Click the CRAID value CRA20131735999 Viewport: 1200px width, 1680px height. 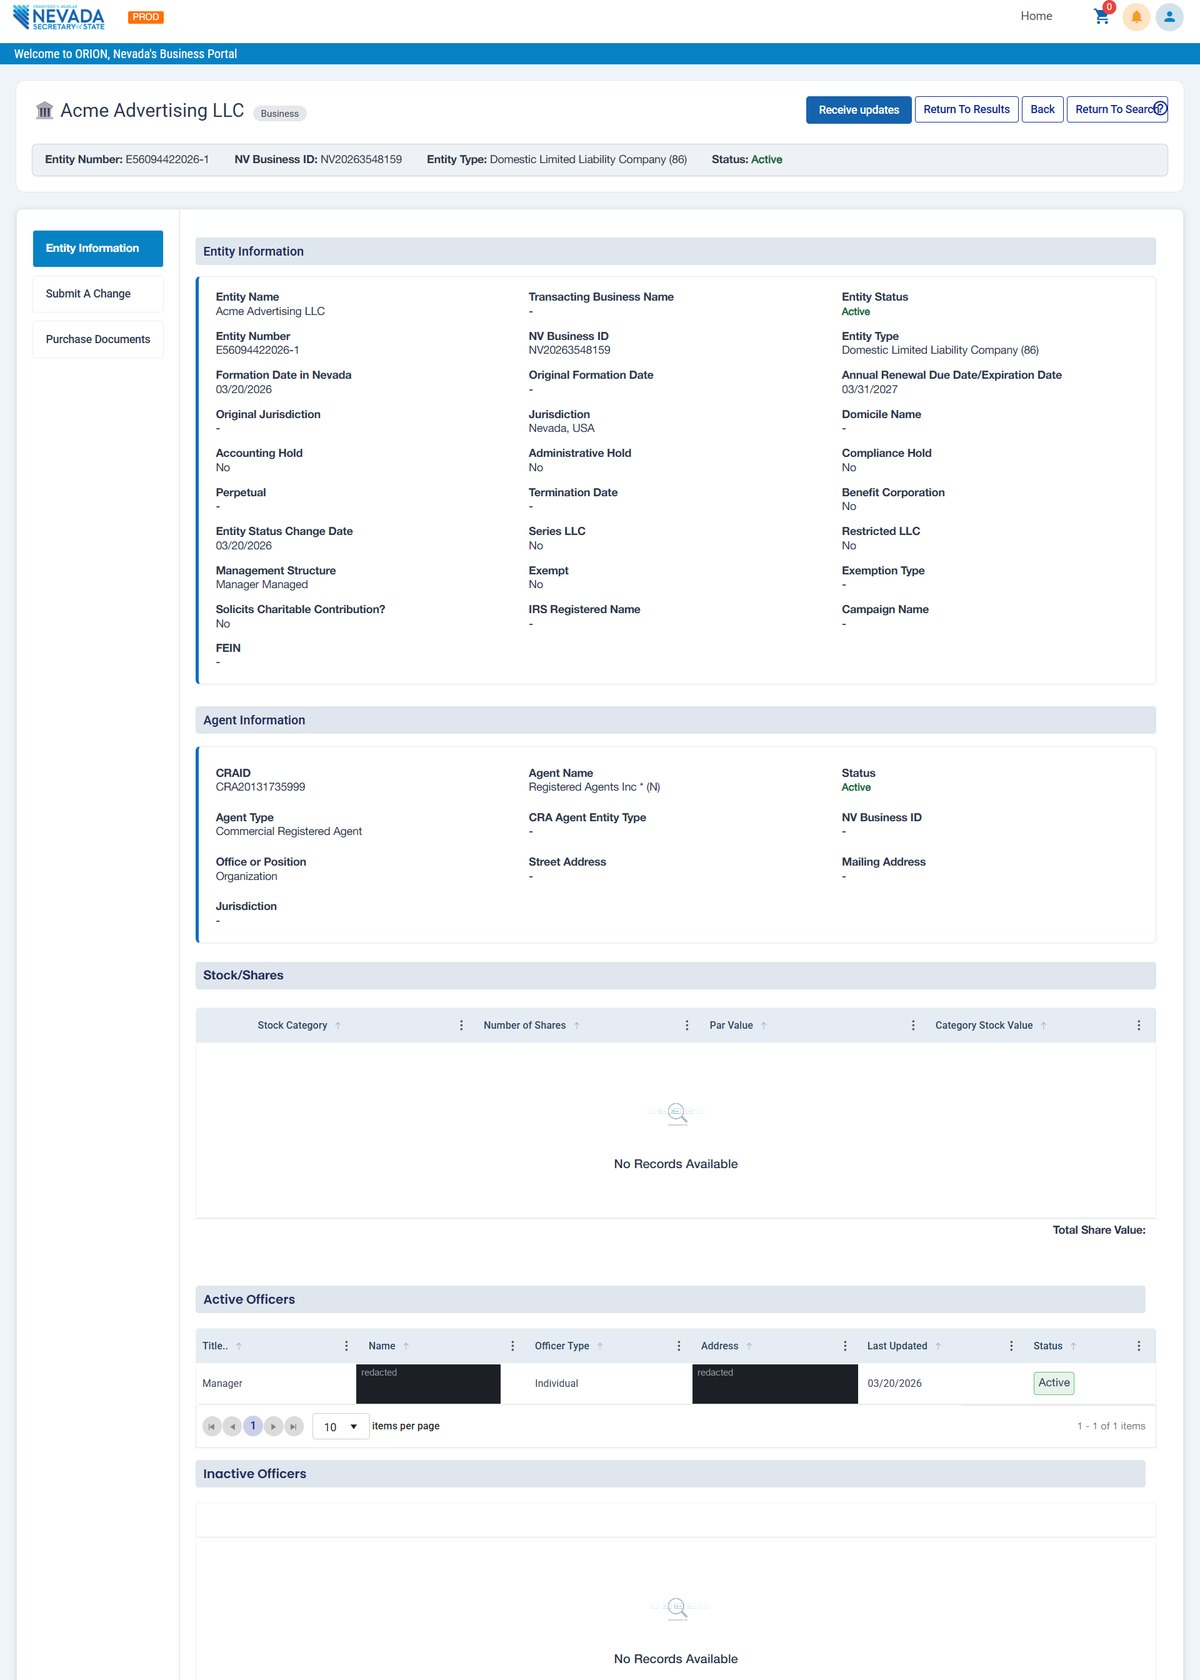(261, 788)
